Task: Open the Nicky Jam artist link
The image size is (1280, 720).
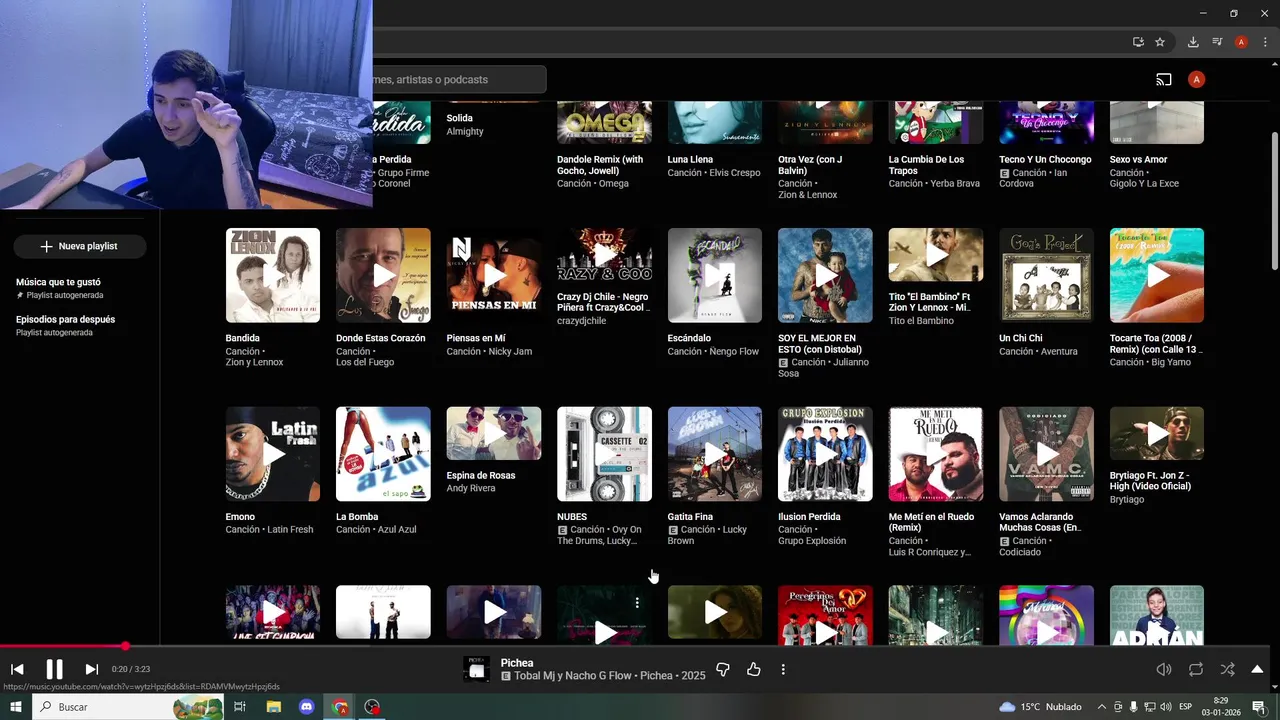Action: coord(510,351)
